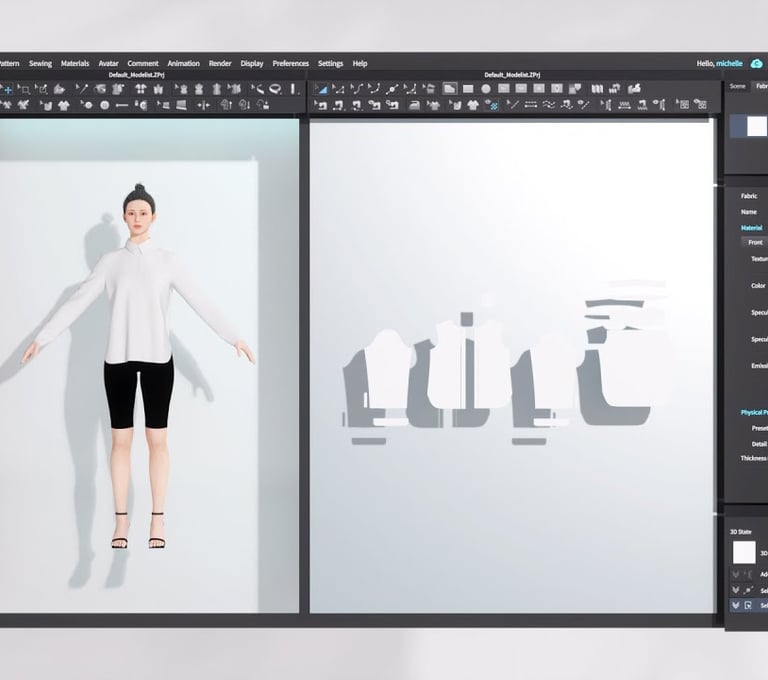The height and width of the screenshot is (680, 768).
Task: Click the shirt with arrangement points icon
Action: pos(140,89)
